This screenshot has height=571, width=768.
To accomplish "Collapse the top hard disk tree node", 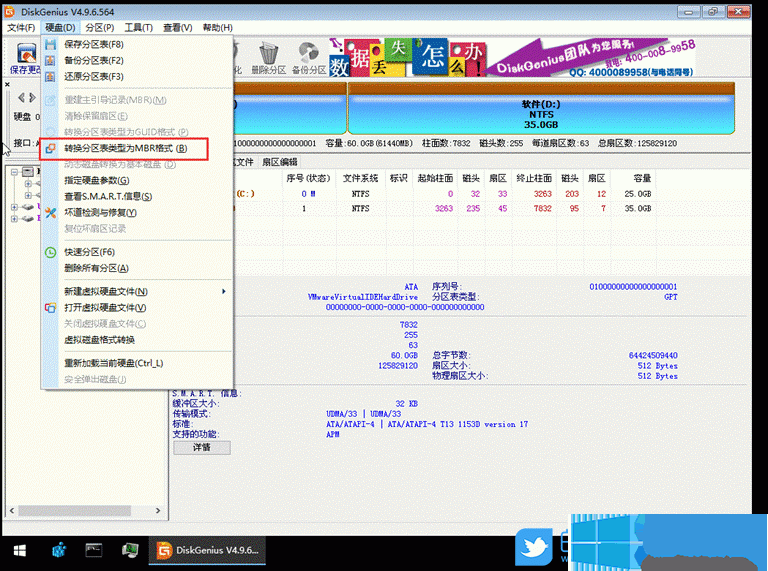I will (x=14, y=172).
